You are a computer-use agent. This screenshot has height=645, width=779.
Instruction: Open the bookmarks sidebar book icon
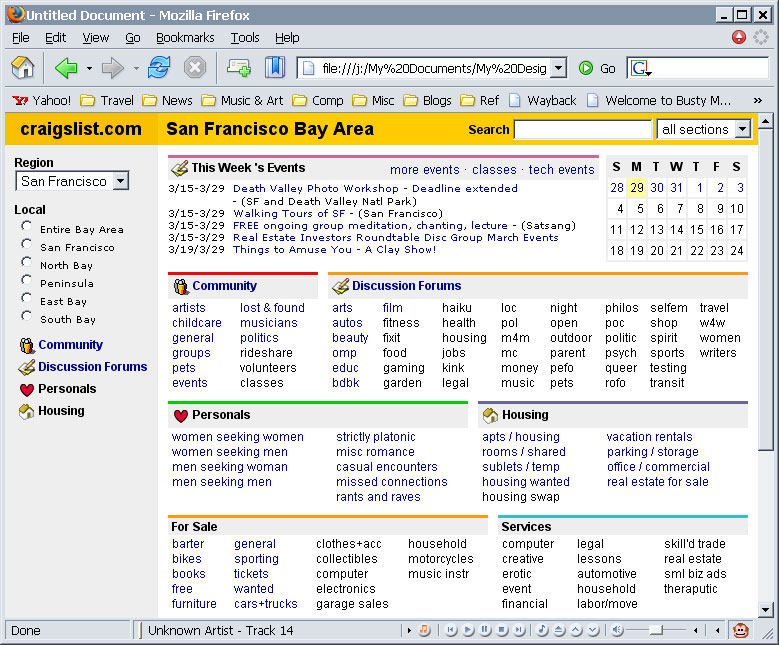point(275,68)
